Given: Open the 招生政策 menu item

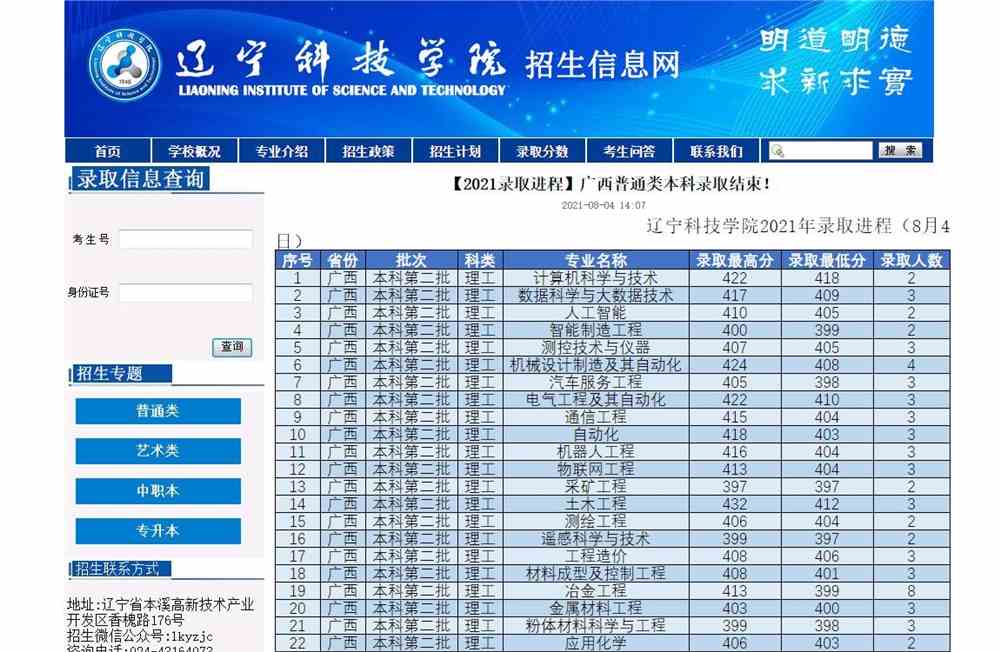Looking at the screenshot, I should (x=368, y=151).
